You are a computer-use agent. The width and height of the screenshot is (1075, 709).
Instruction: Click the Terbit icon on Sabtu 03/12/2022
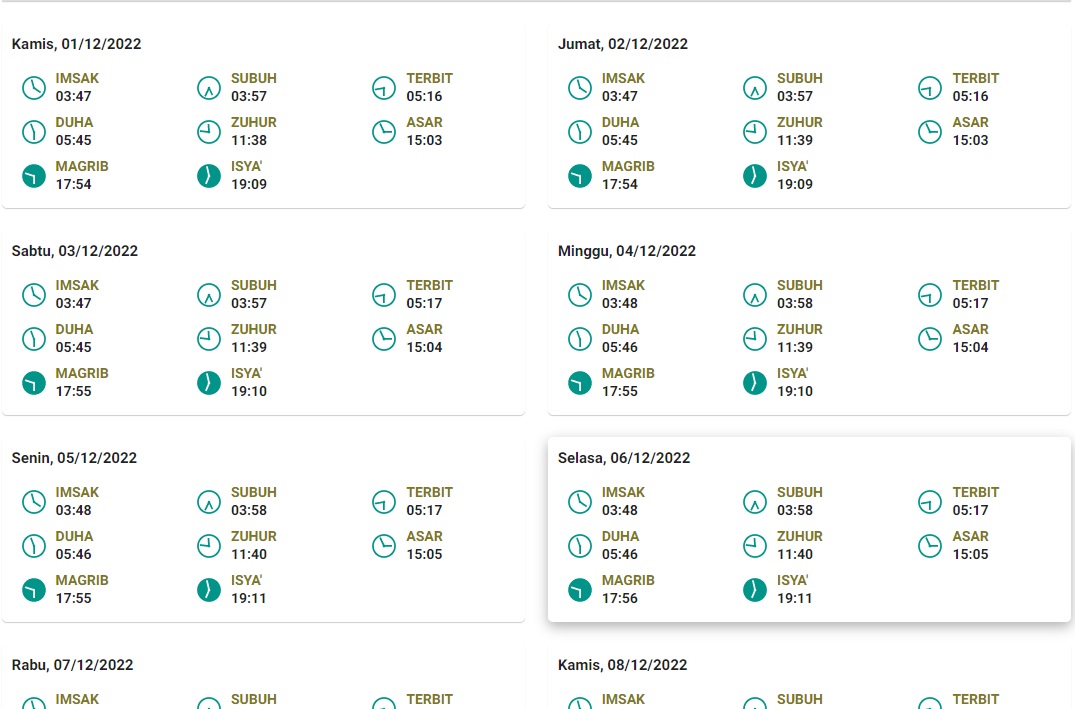click(x=384, y=294)
